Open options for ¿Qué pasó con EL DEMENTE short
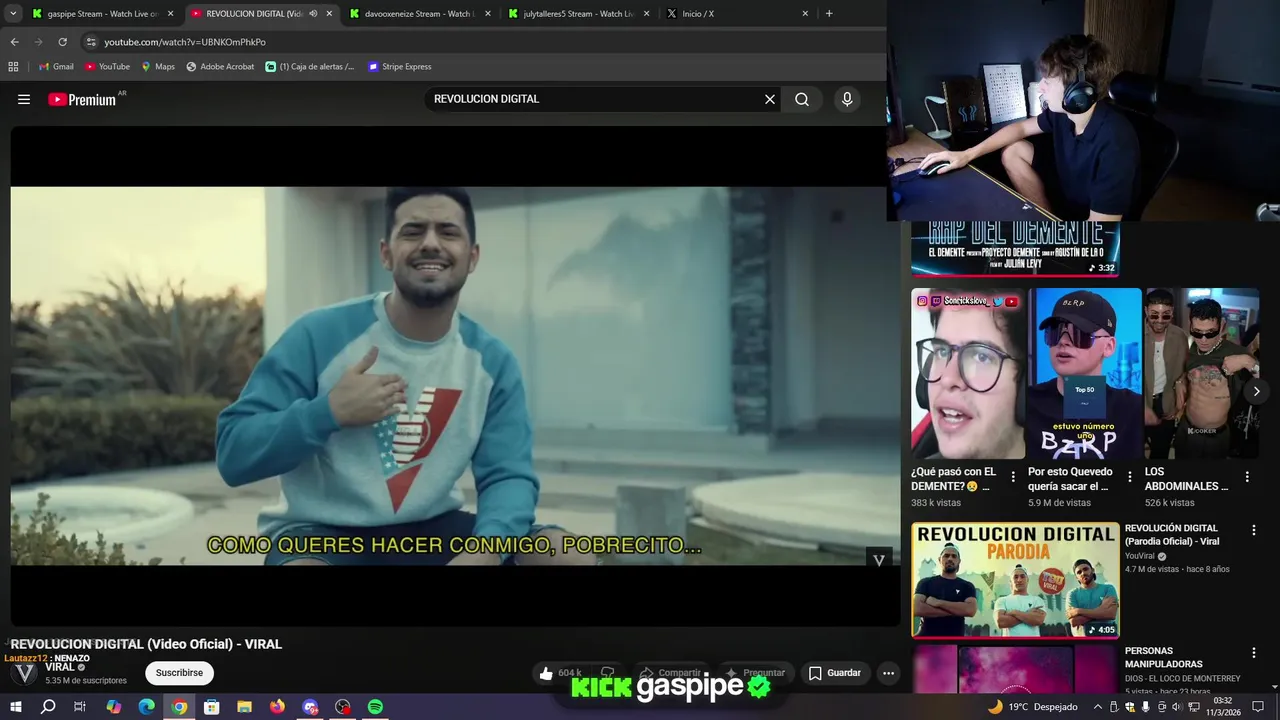 (x=1013, y=477)
